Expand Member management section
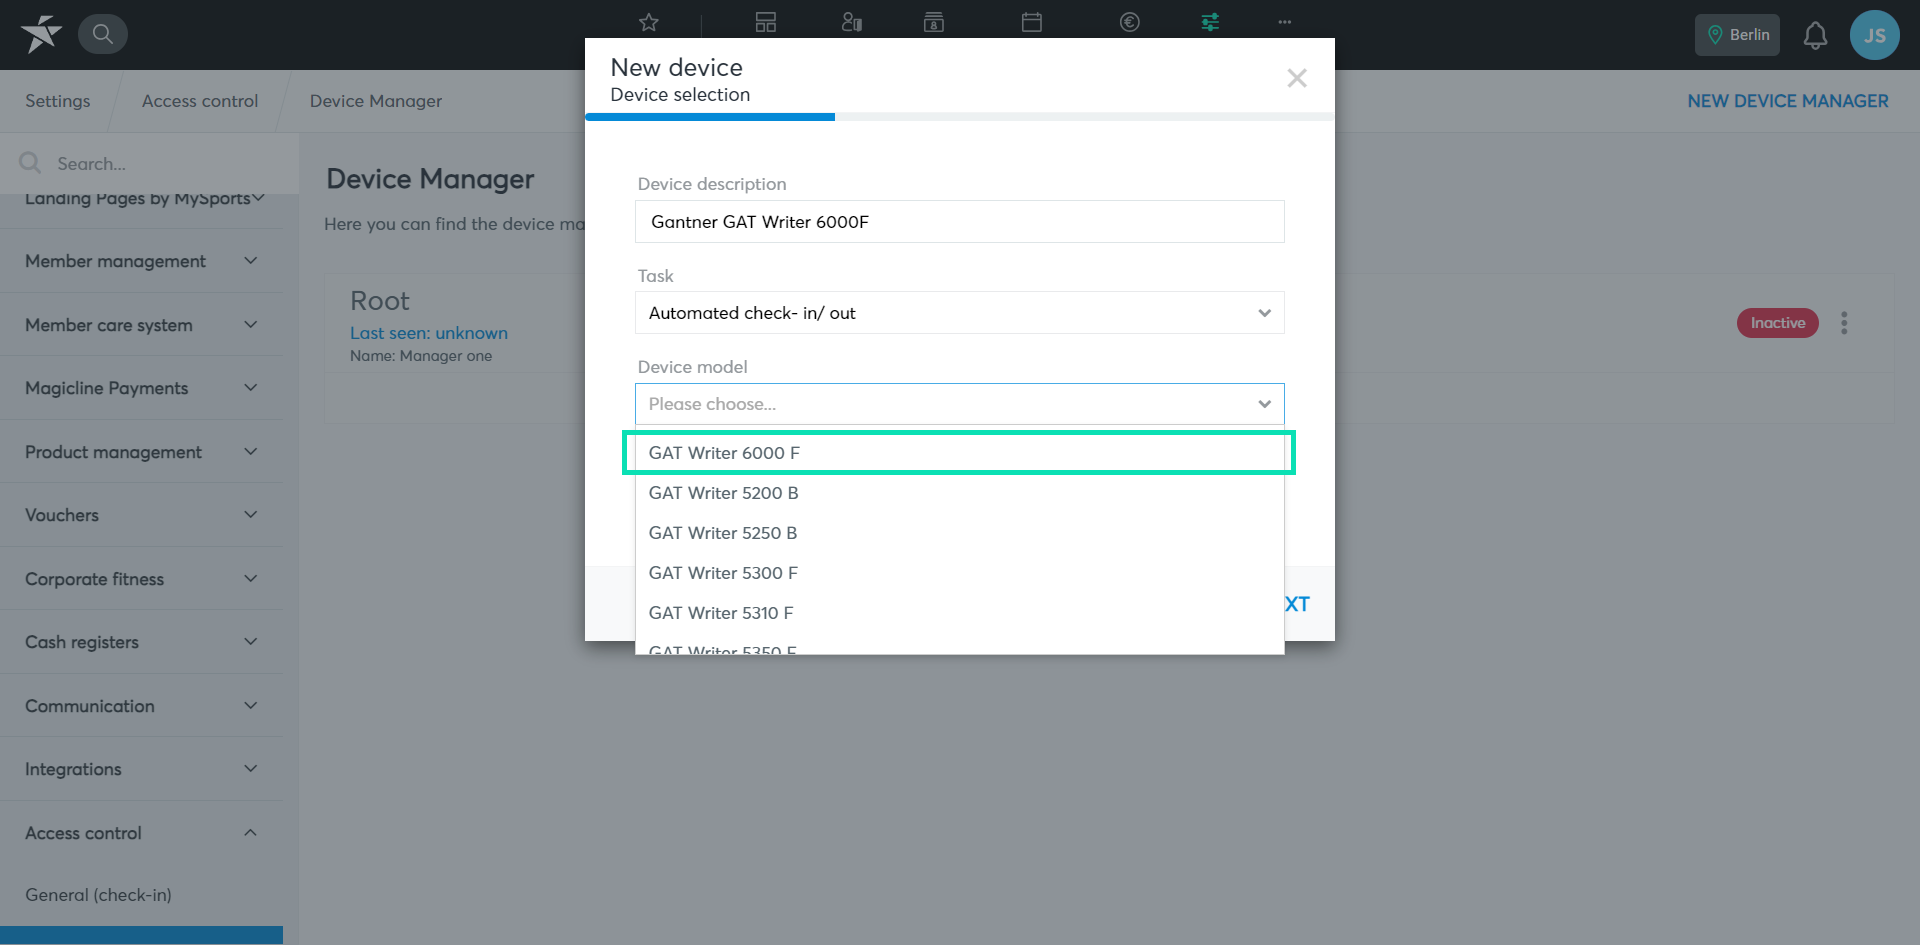This screenshot has width=1920, height=945. 141,261
